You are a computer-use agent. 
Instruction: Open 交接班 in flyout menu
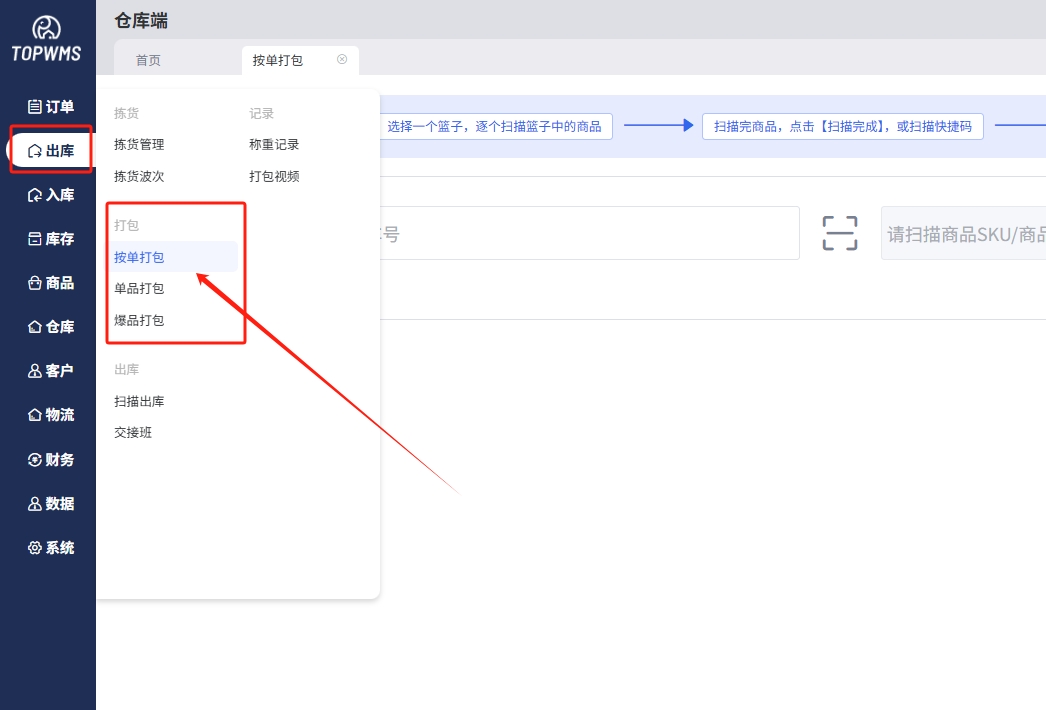133,432
